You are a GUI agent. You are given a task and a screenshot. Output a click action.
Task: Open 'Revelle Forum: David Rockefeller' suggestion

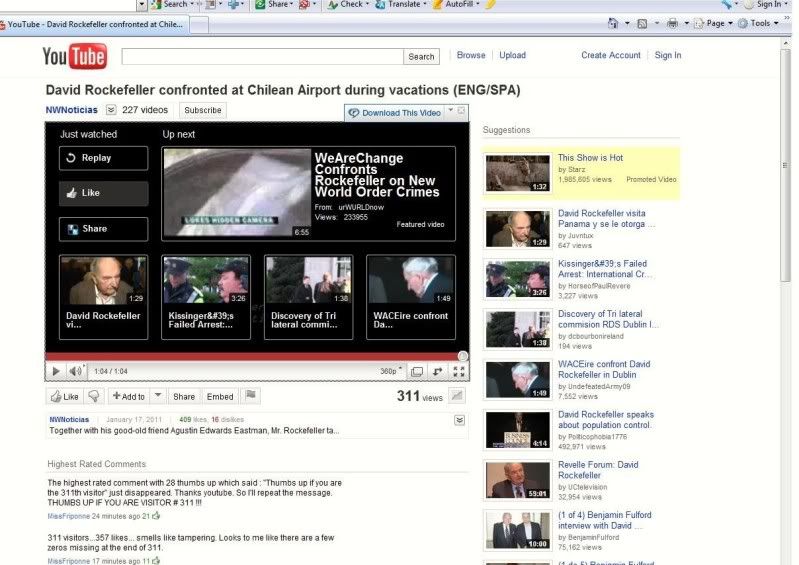coord(598,470)
